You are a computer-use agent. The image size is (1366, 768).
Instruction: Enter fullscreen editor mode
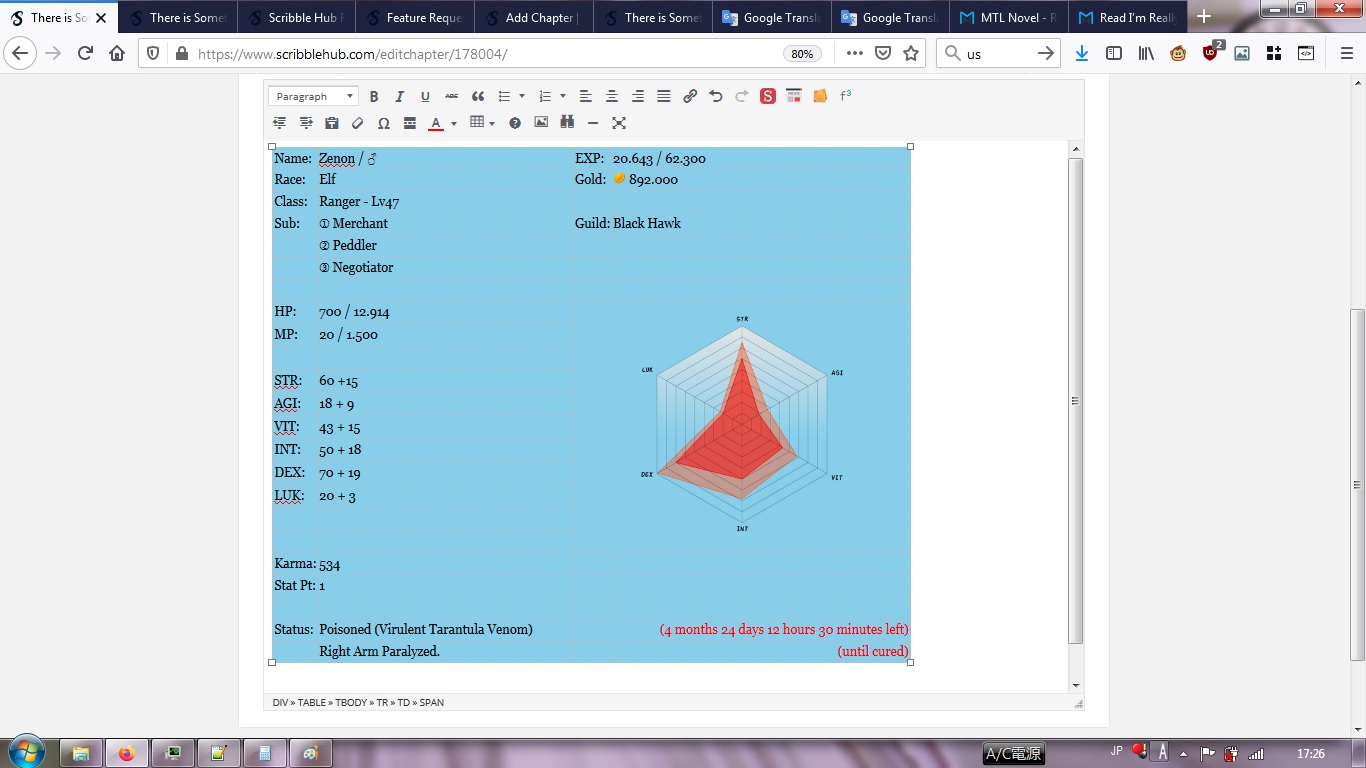tap(619, 123)
